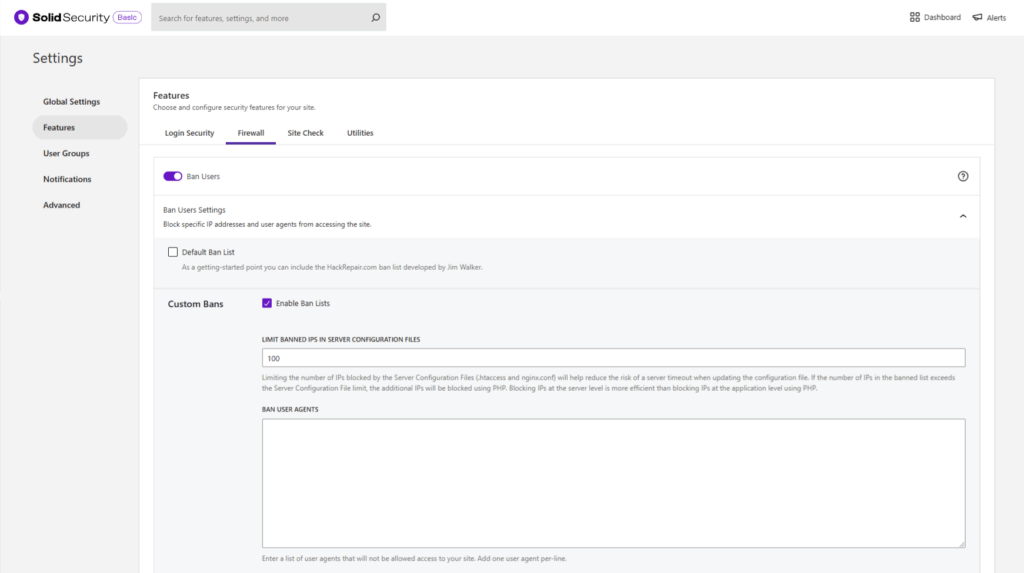Open Global Settings in the sidebar
Image resolution: width=1024 pixels, height=573 pixels.
click(x=71, y=102)
